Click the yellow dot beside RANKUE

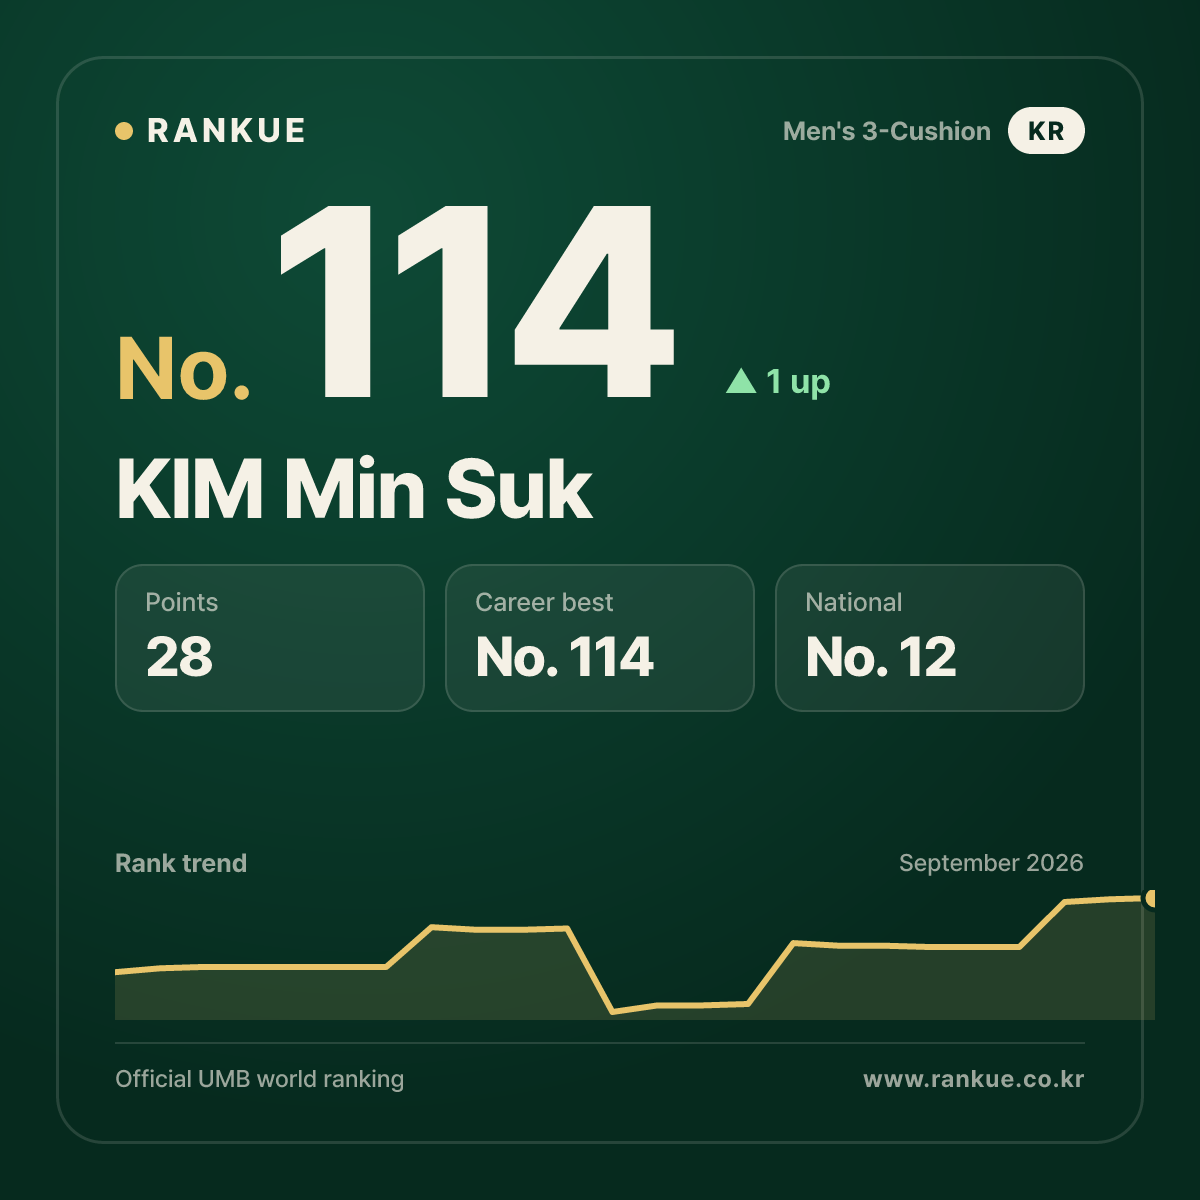pyautogui.click(x=124, y=131)
